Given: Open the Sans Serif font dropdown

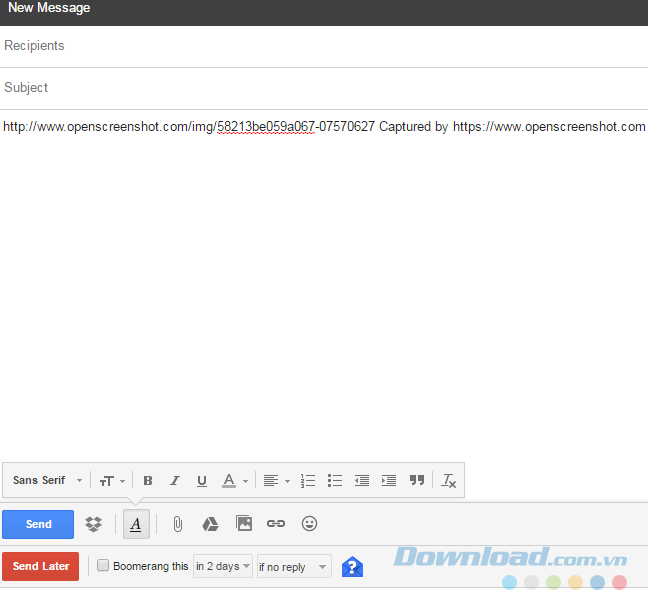Looking at the screenshot, I should click(47, 481).
